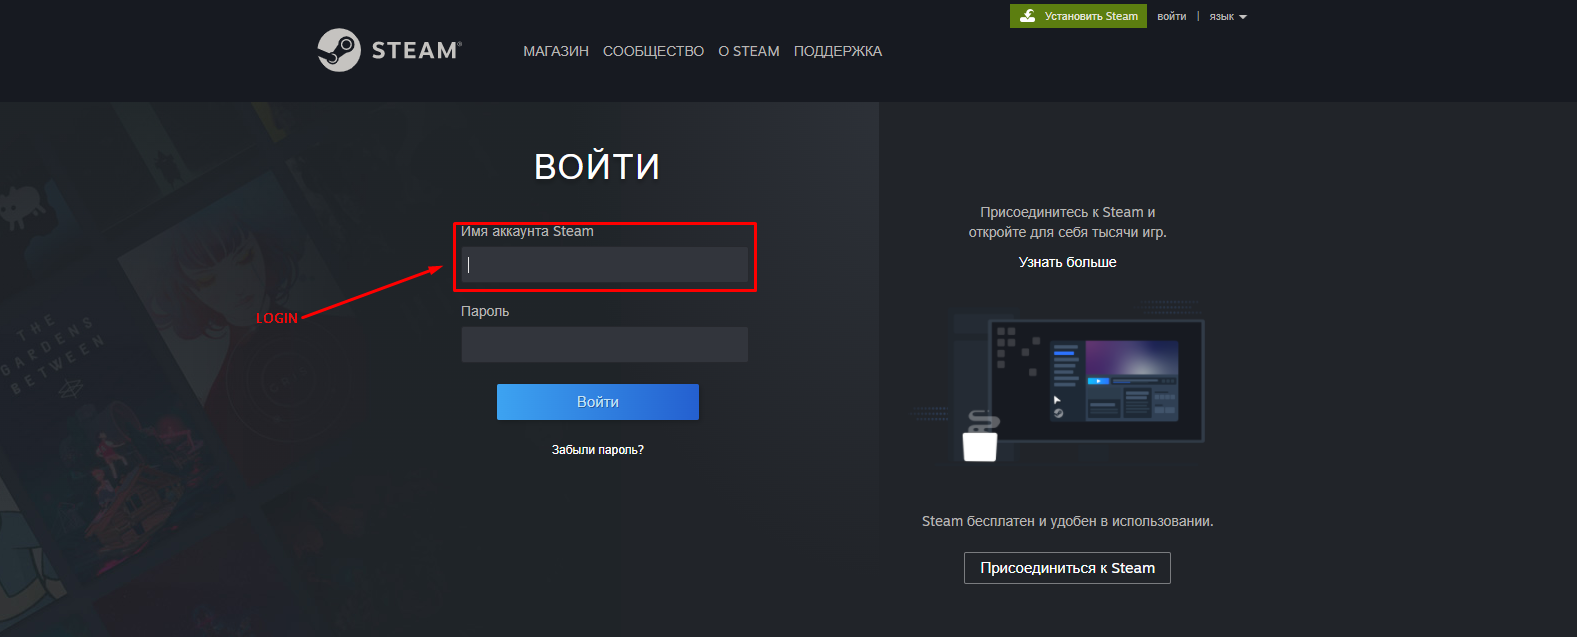Open the МАГАЗИН menu
Viewport: 1577px width, 637px height.
click(x=556, y=51)
